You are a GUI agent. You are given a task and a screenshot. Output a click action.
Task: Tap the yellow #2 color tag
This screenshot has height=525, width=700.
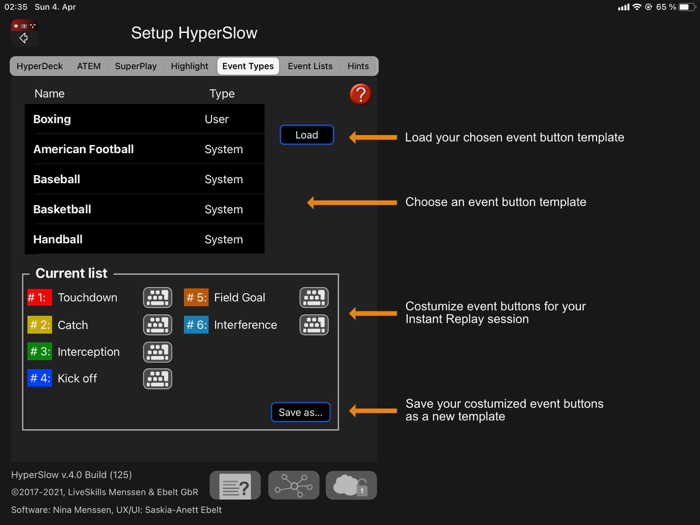[x=39, y=325]
